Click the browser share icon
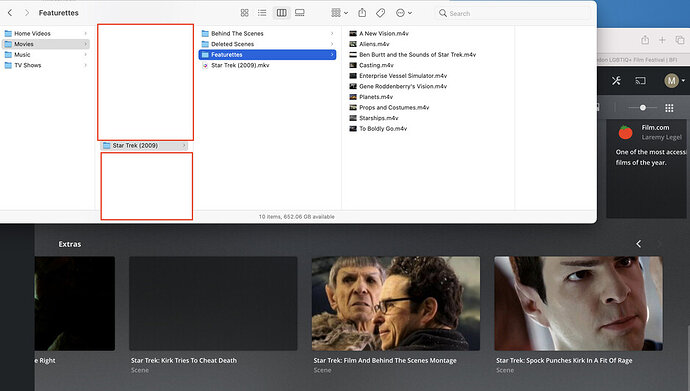Screen dimensions: 690x391 tap(645, 40)
